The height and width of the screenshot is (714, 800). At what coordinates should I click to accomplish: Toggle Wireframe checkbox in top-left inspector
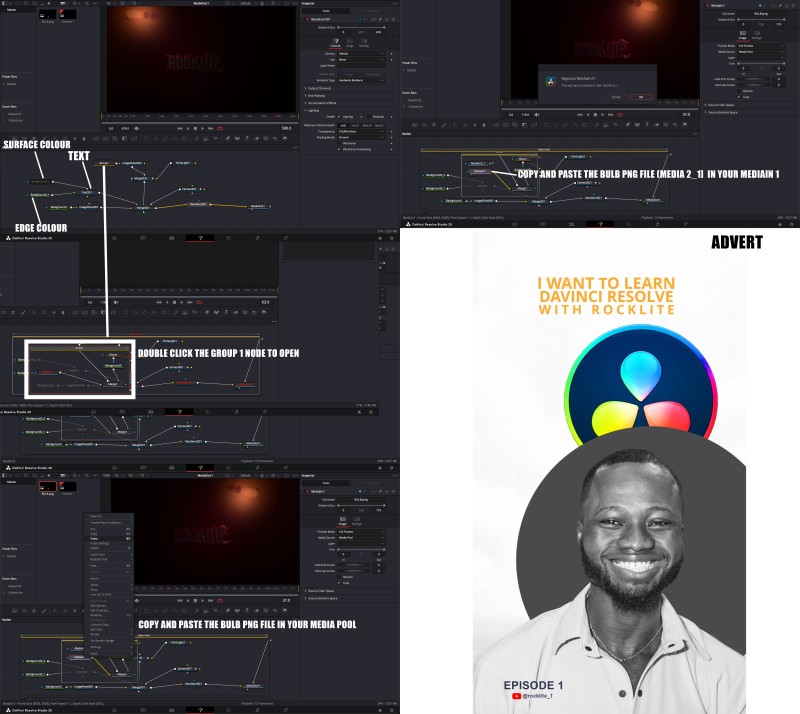[x=339, y=143]
